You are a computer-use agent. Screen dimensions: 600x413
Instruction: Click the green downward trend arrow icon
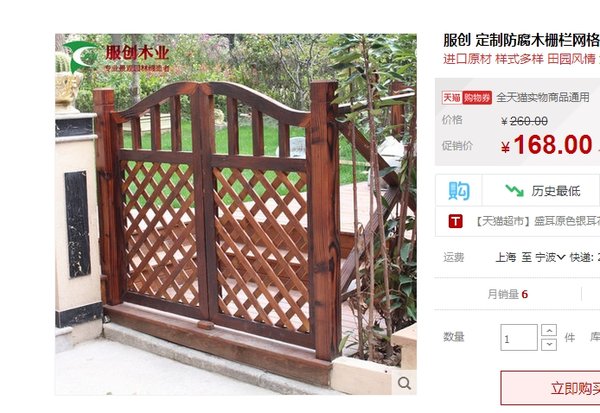pyautogui.click(x=514, y=190)
